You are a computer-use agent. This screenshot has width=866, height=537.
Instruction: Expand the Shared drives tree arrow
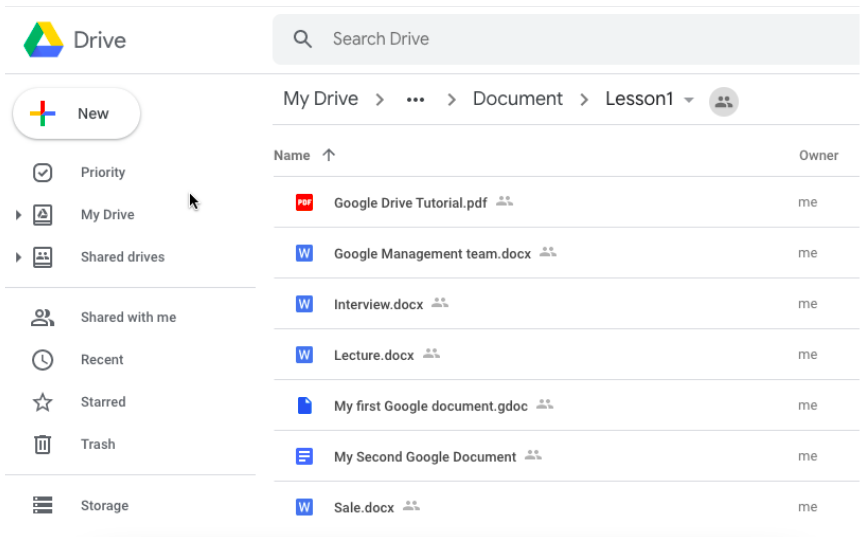pos(18,257)
